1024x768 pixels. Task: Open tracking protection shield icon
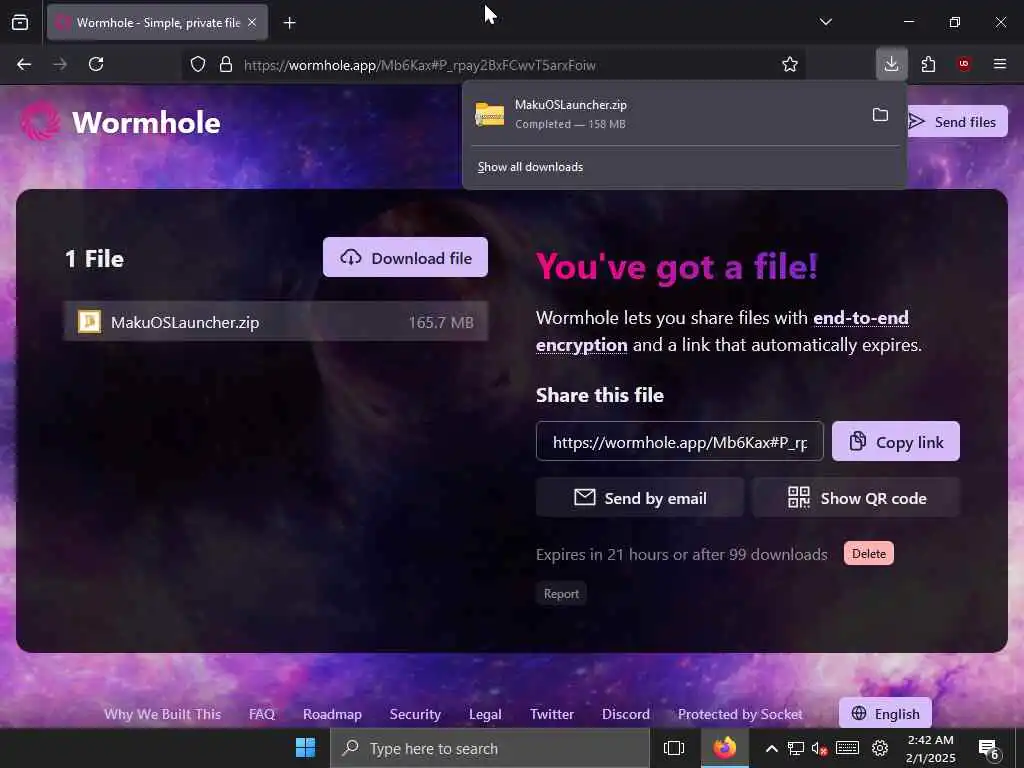click(x=198, y=64)
